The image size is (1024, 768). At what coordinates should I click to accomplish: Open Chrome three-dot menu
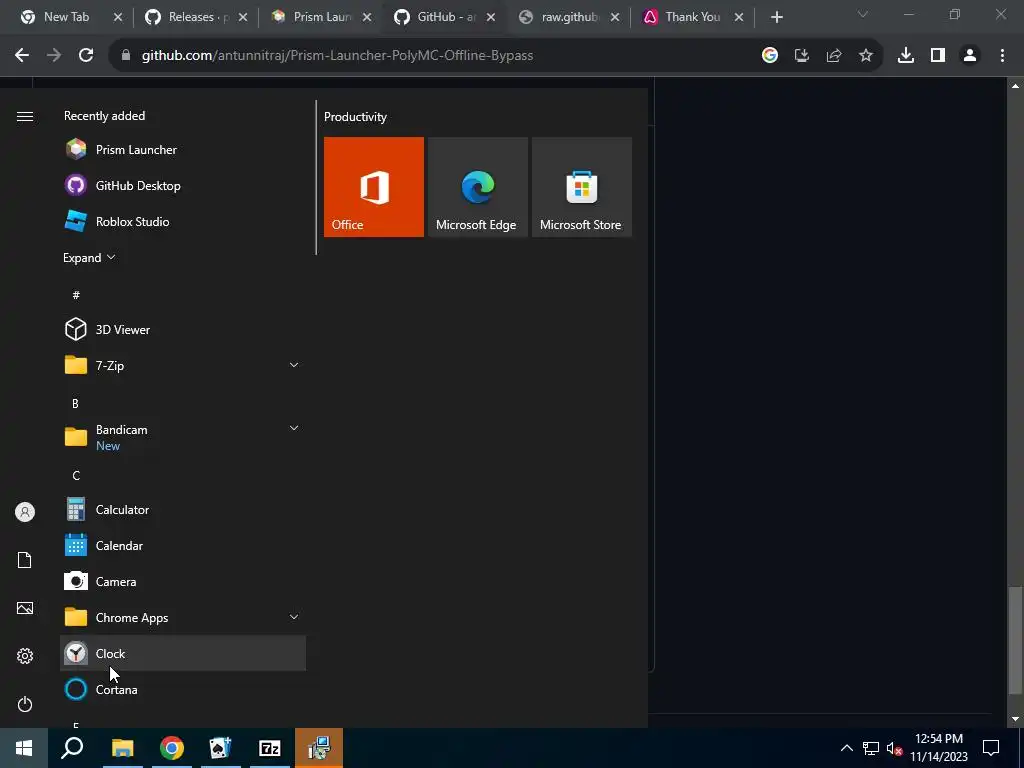pyautogui.click(x=1002, y=56)
